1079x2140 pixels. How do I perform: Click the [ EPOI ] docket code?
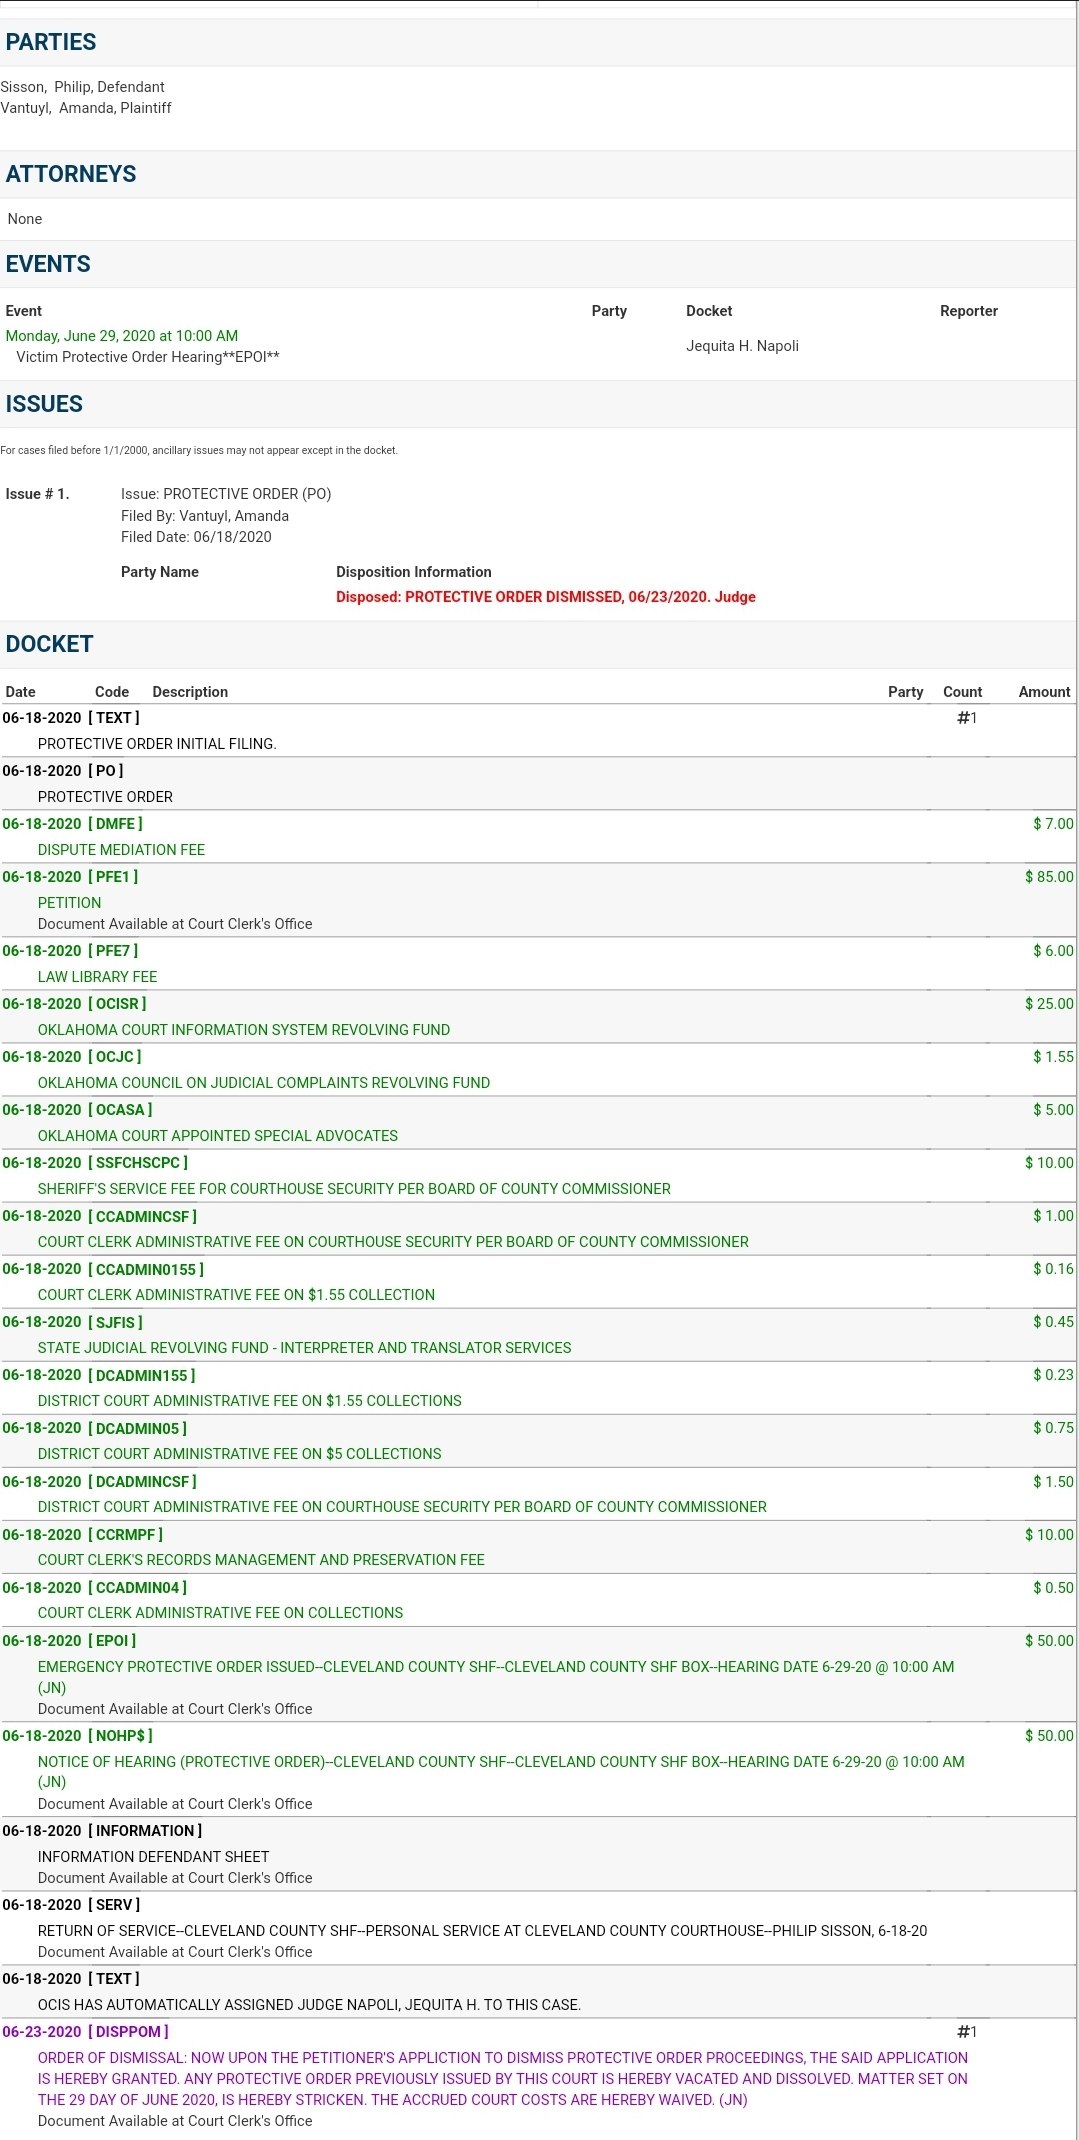click(x=112, y=1640)
